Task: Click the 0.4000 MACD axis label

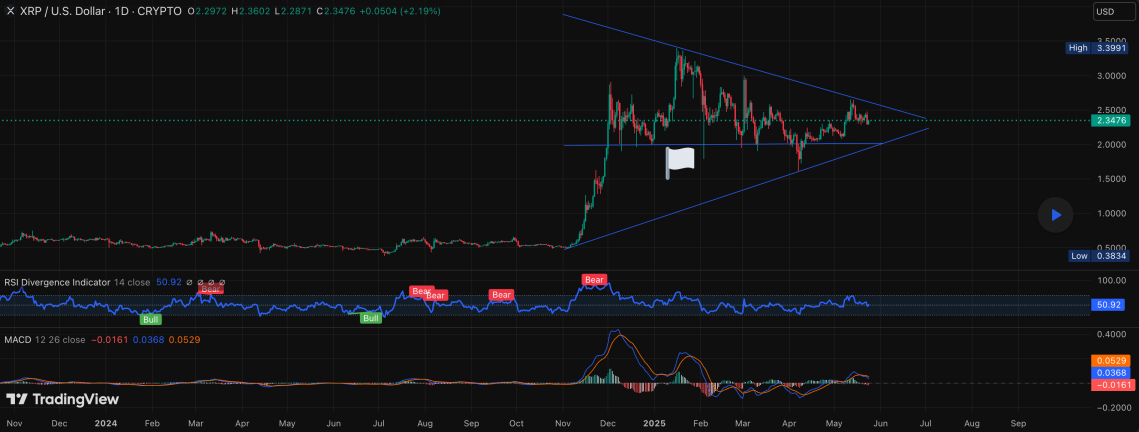Action: tap(1111, 335)
